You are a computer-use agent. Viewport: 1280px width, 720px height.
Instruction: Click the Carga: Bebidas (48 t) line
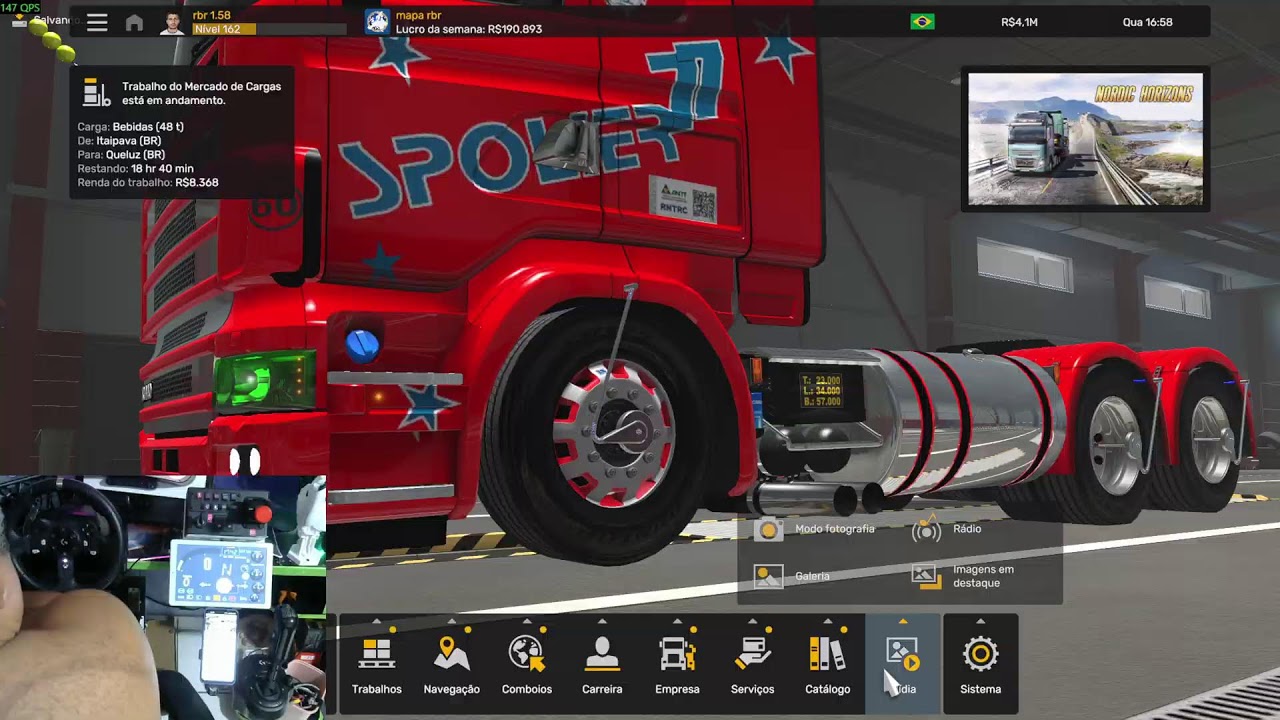130,127
